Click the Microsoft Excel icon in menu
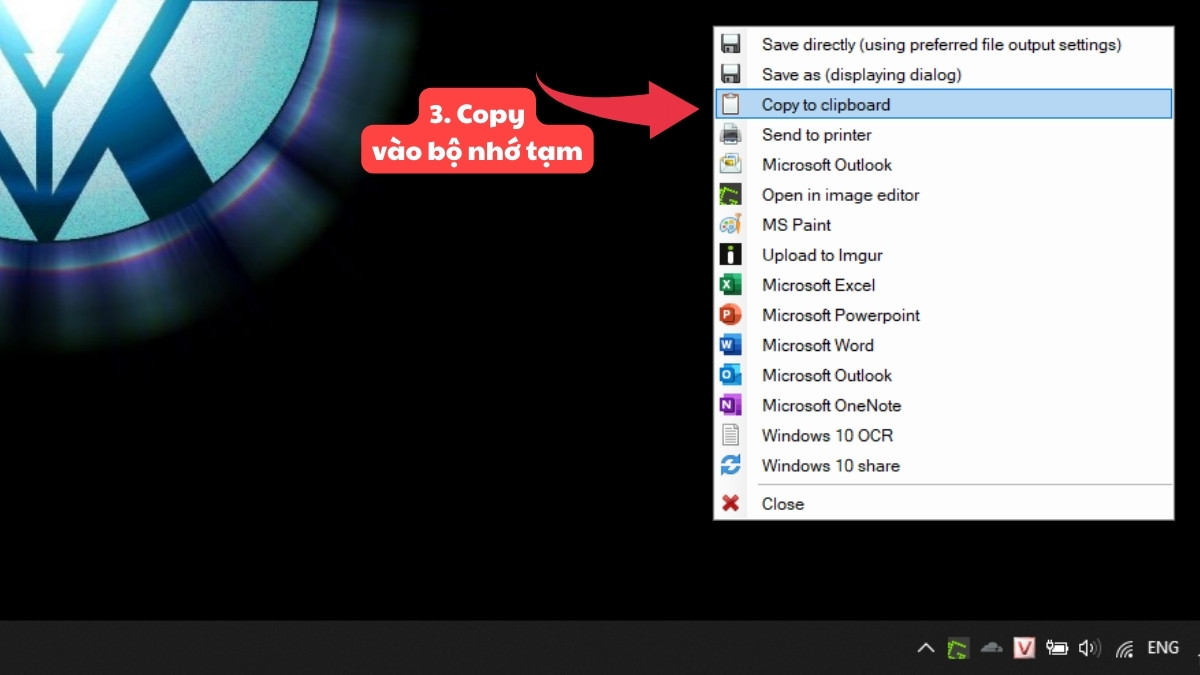 [x=731, y=285]
